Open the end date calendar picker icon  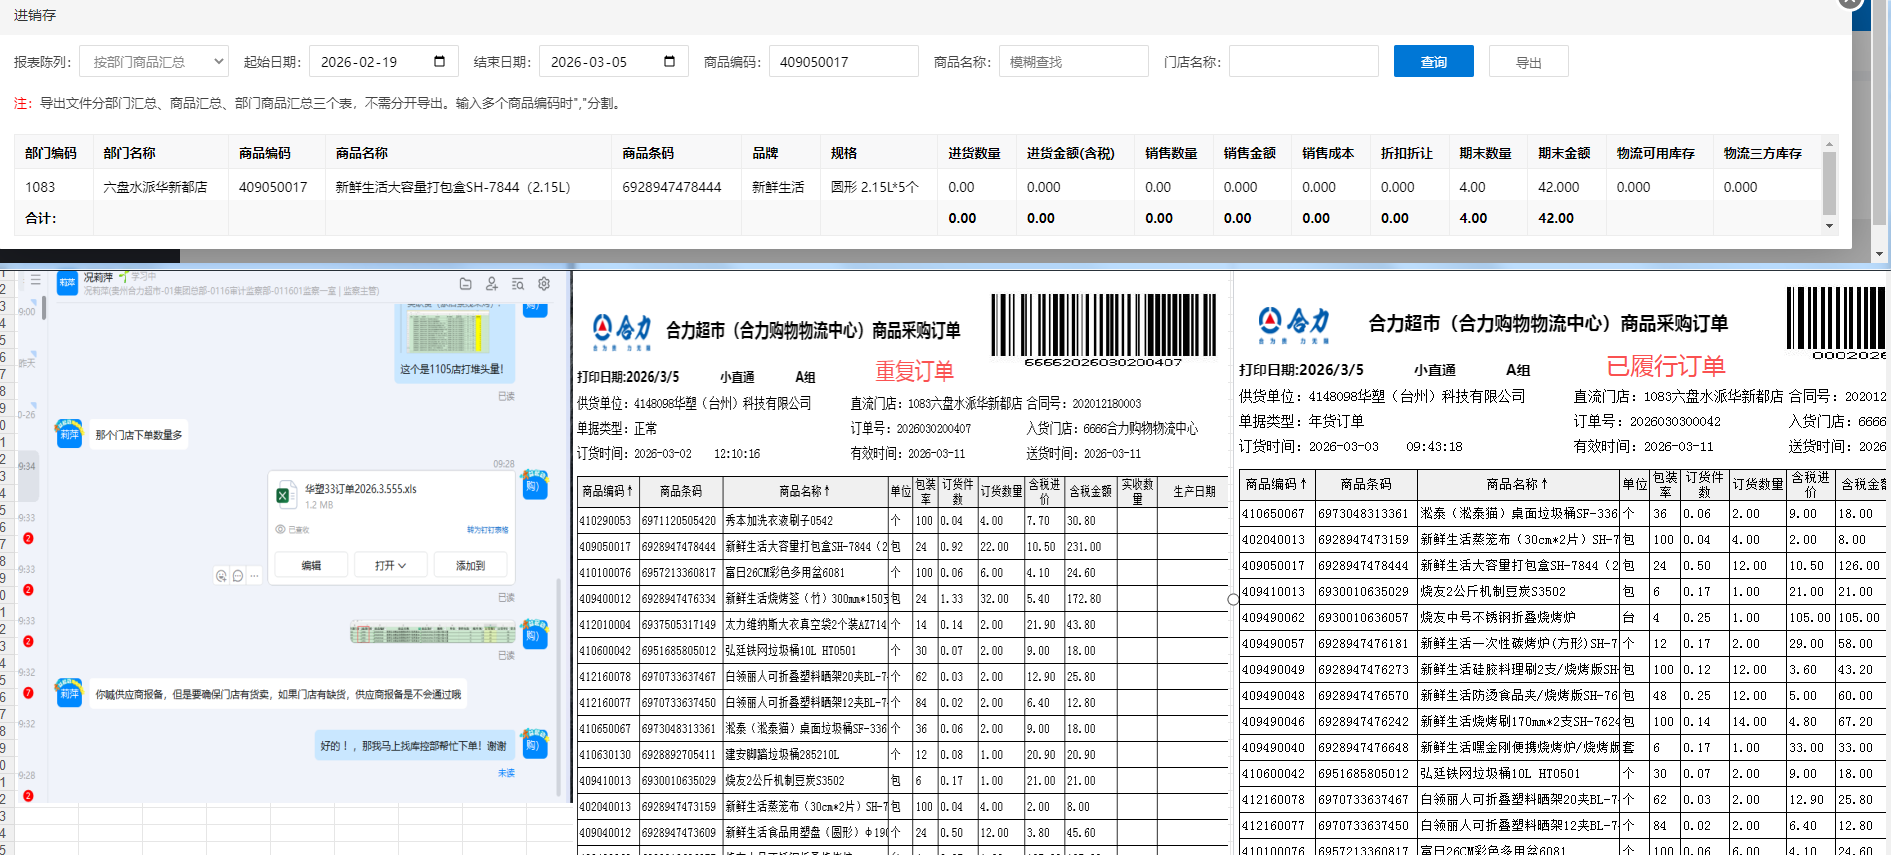click(669, 61)
